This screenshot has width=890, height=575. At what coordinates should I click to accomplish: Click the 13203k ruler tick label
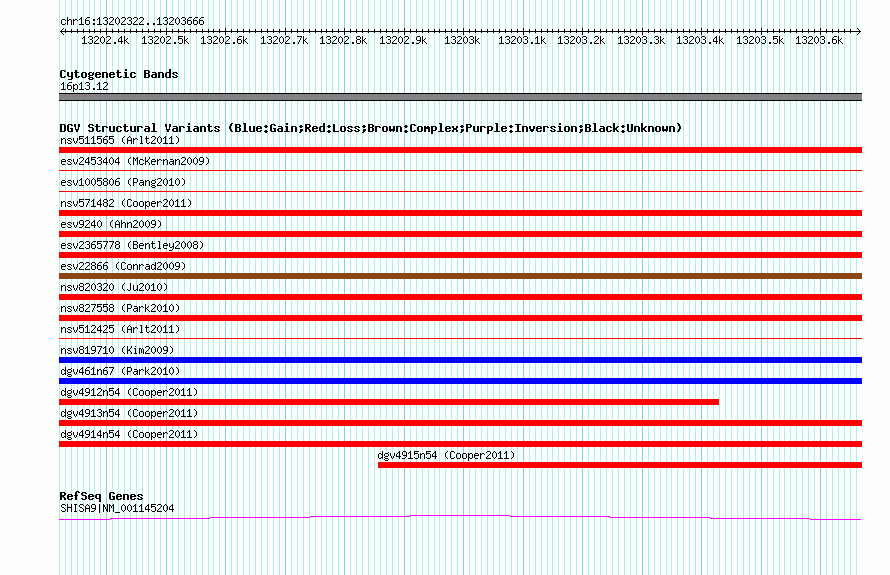(462, 40)
